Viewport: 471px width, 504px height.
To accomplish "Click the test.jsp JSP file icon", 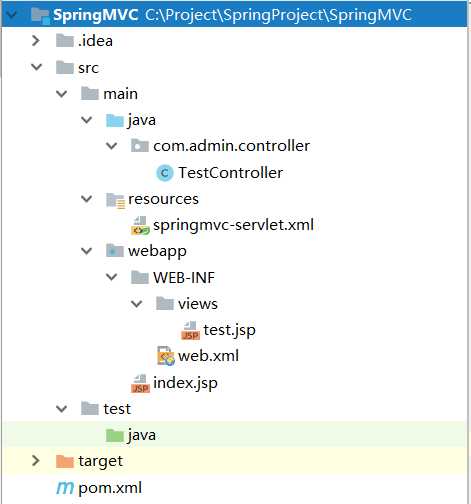I will coord(190,330).
